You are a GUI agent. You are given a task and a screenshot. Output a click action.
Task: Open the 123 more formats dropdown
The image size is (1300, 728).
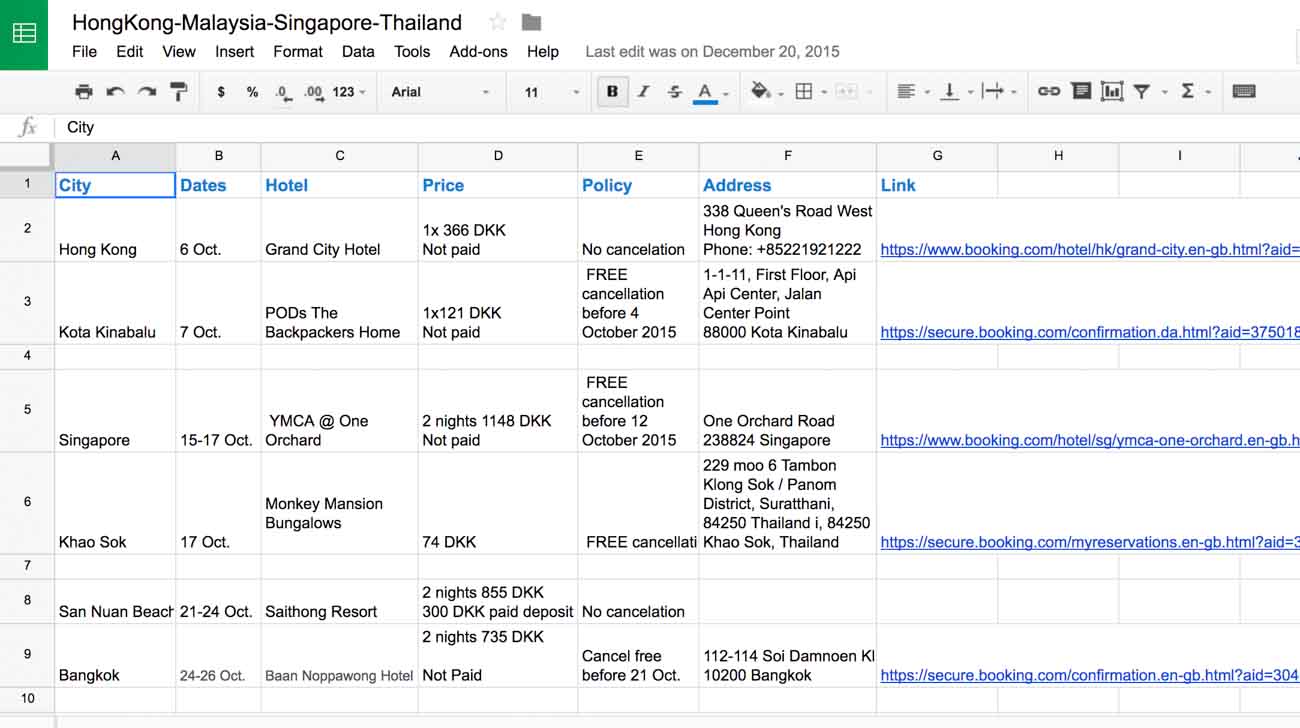349,92
